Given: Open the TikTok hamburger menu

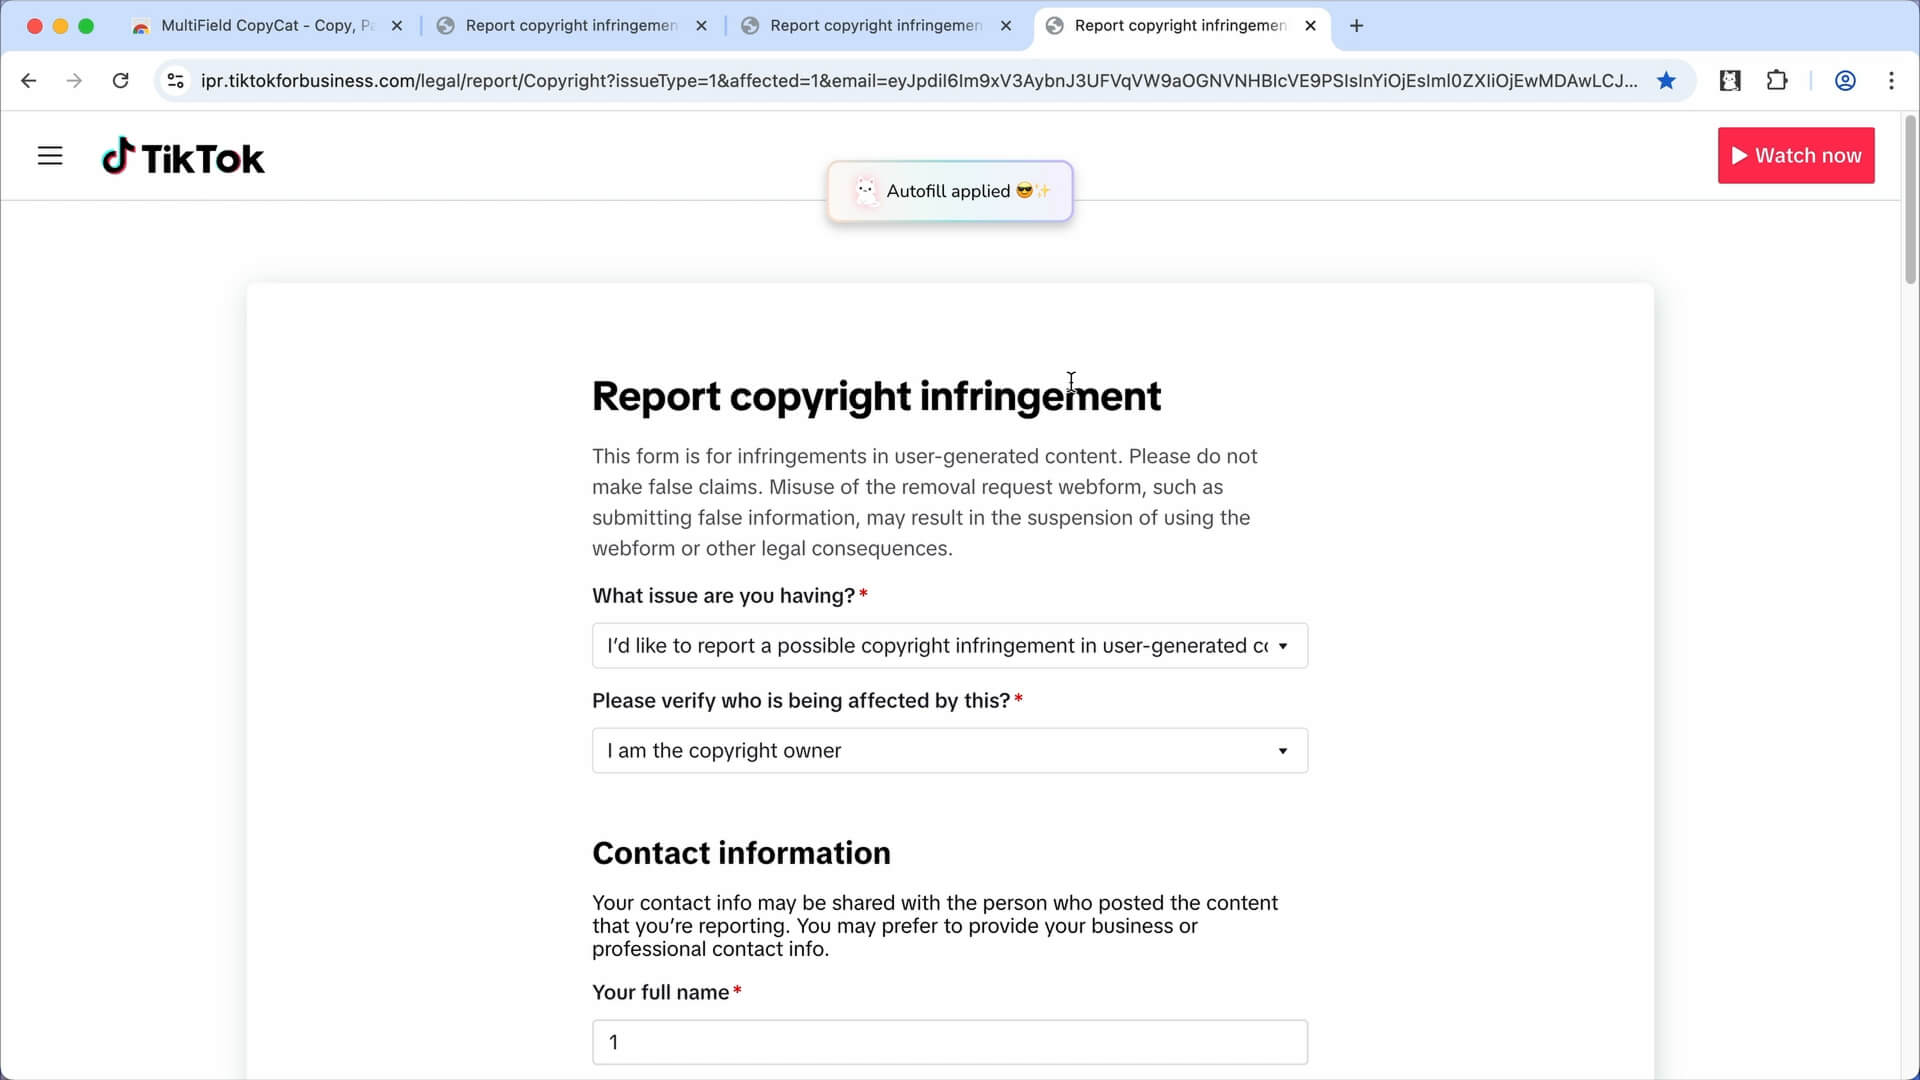Looking at the screenshot, I should (50, 155).
